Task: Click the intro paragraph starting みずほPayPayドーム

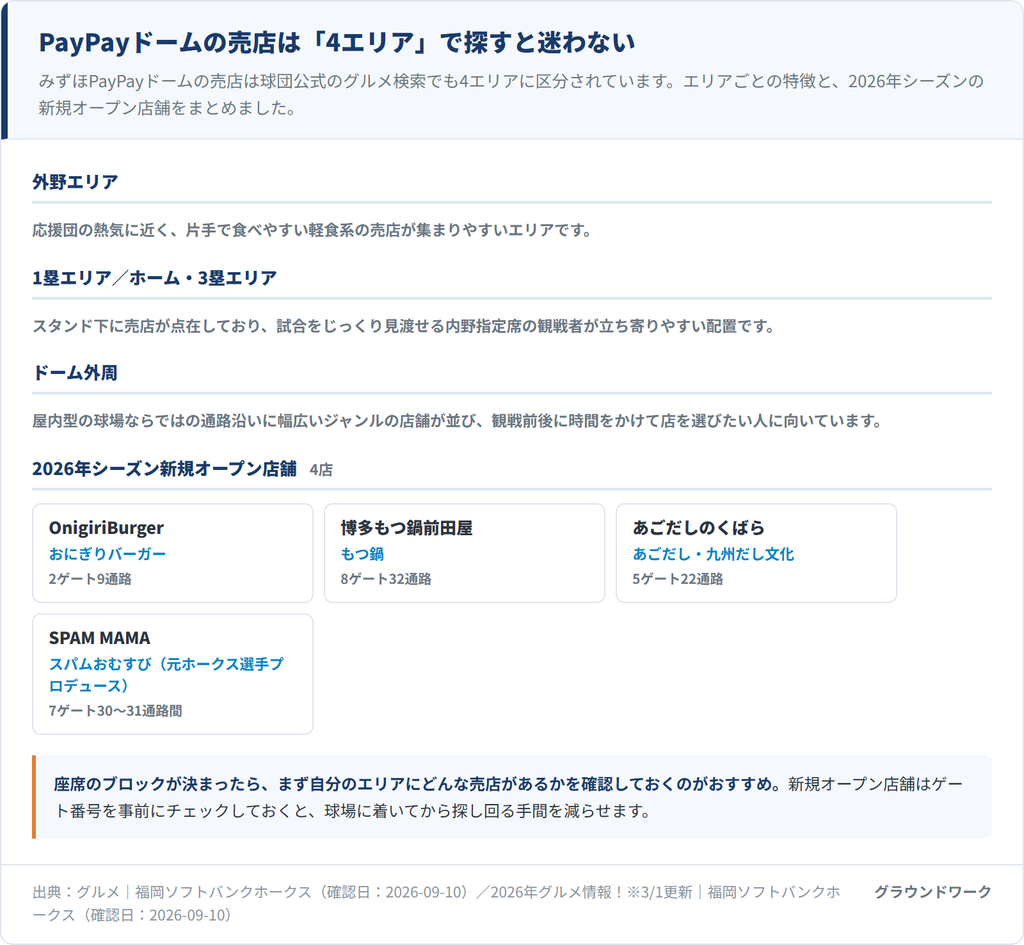Action: 511,94
